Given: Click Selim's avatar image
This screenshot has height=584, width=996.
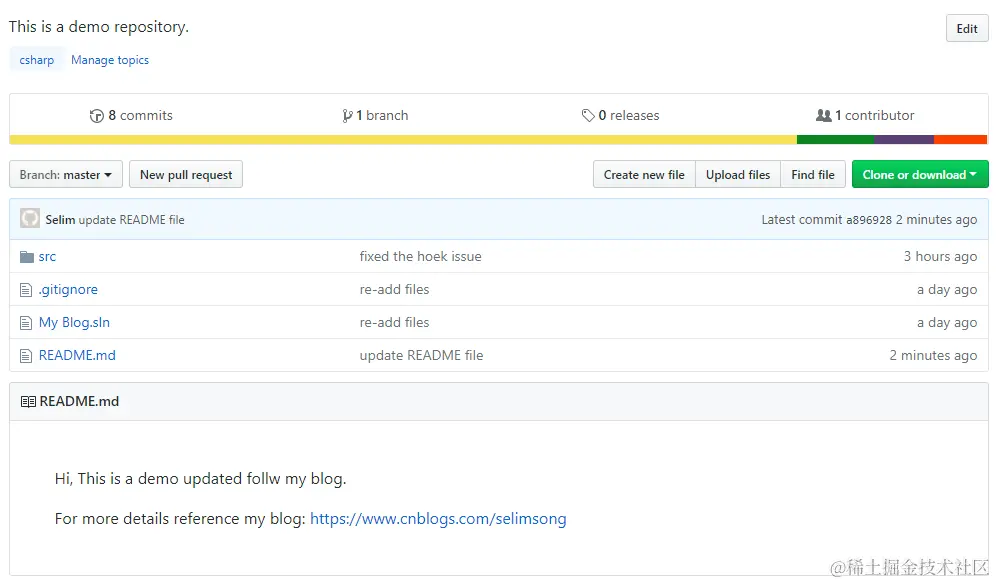Looking at the screenshot, I should point(29,219).
